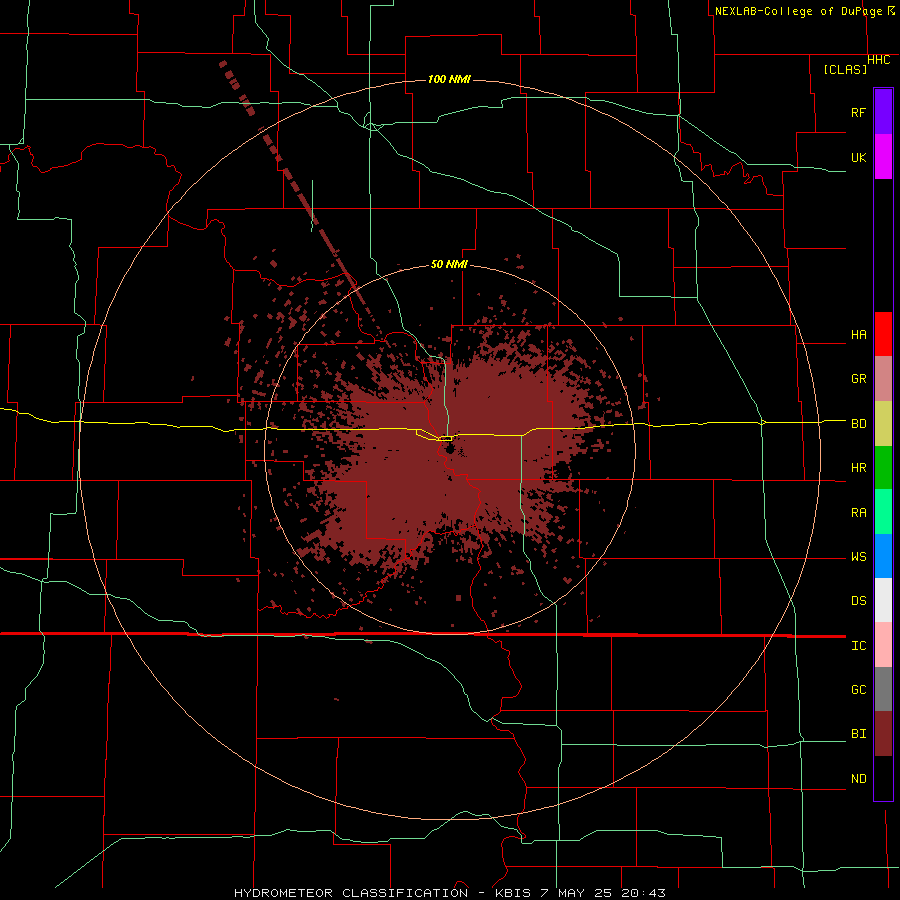The width and height of the screenshot is (900, 900).
Task: Click the ND legend label
Action: point(858,779)
